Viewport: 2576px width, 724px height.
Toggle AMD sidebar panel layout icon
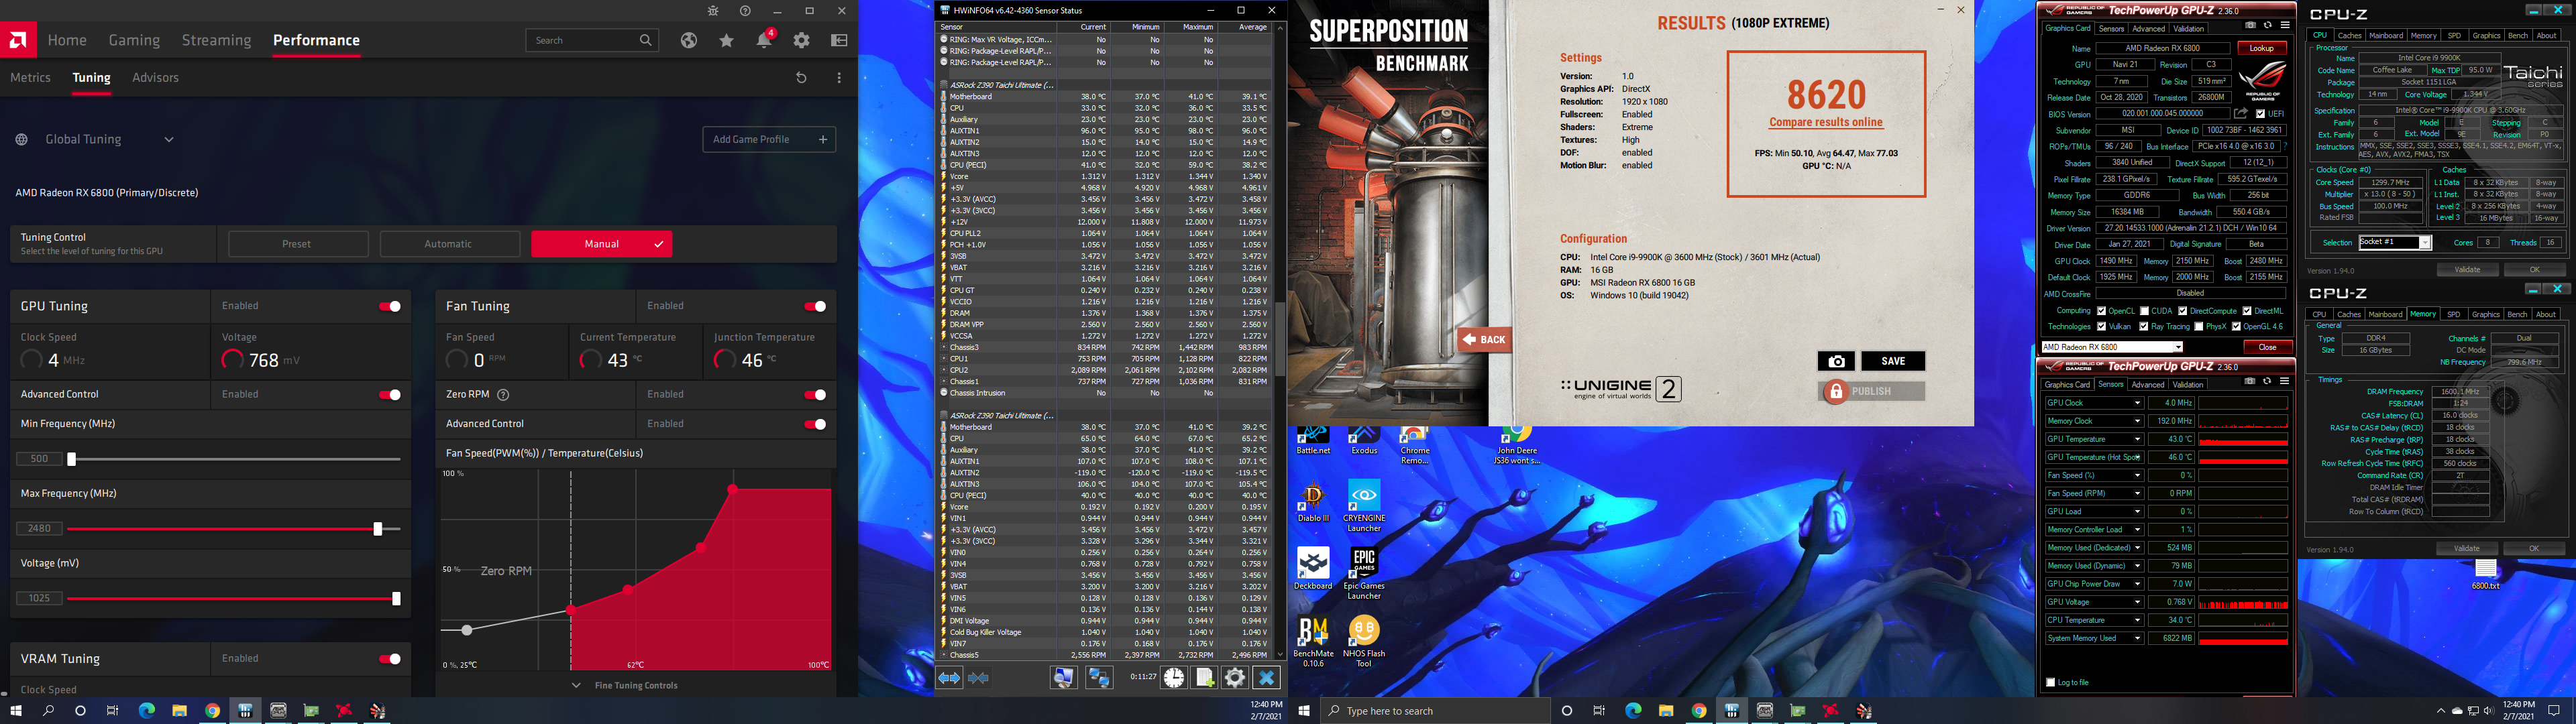[x=839, y=40]
